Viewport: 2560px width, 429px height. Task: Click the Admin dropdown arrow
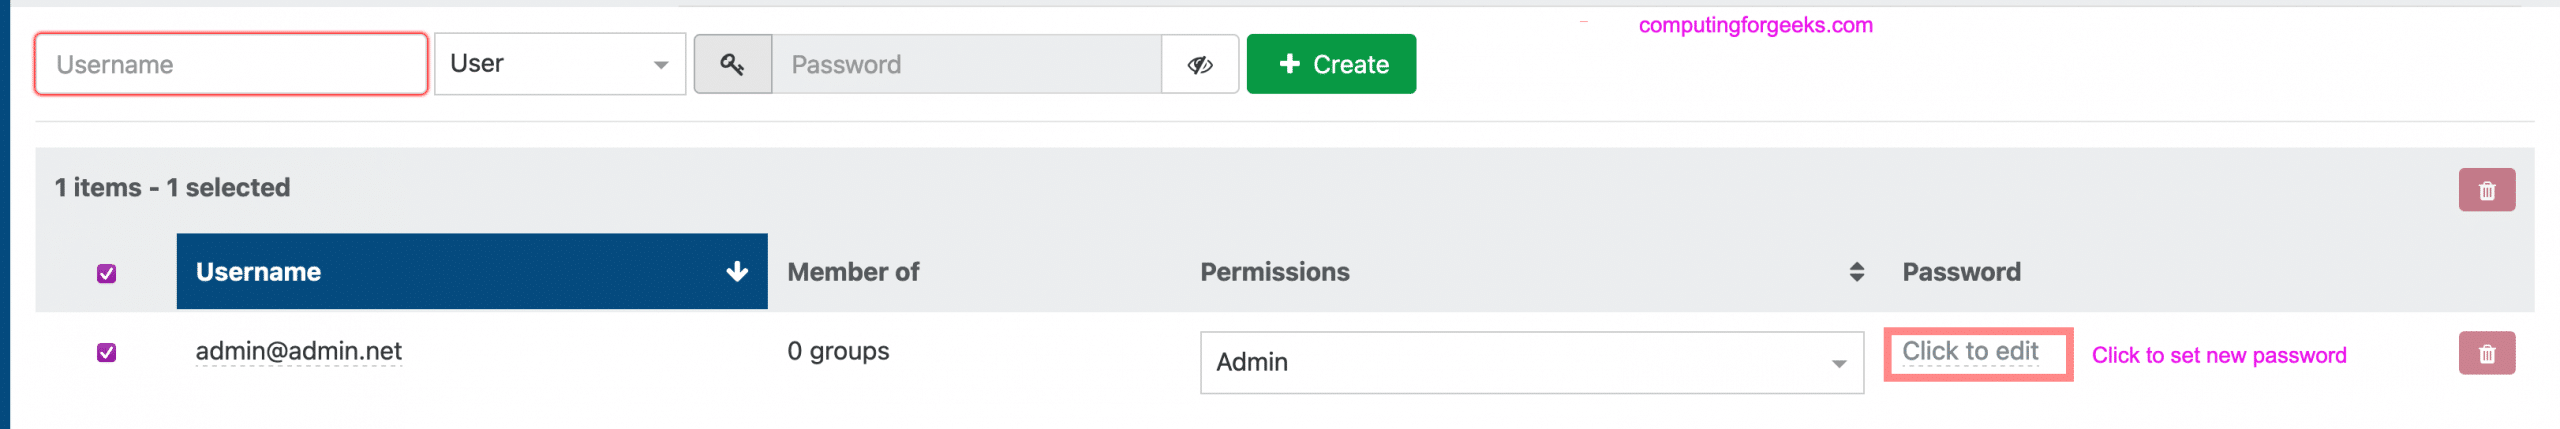pos(1838,363)
